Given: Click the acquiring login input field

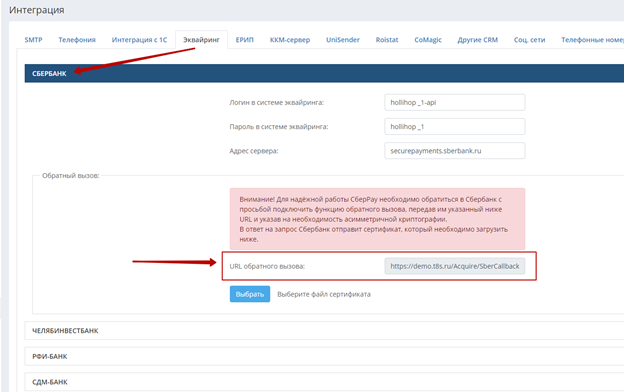Looking at the screenshot, I should pyautogui.click(x=454, y=102).
